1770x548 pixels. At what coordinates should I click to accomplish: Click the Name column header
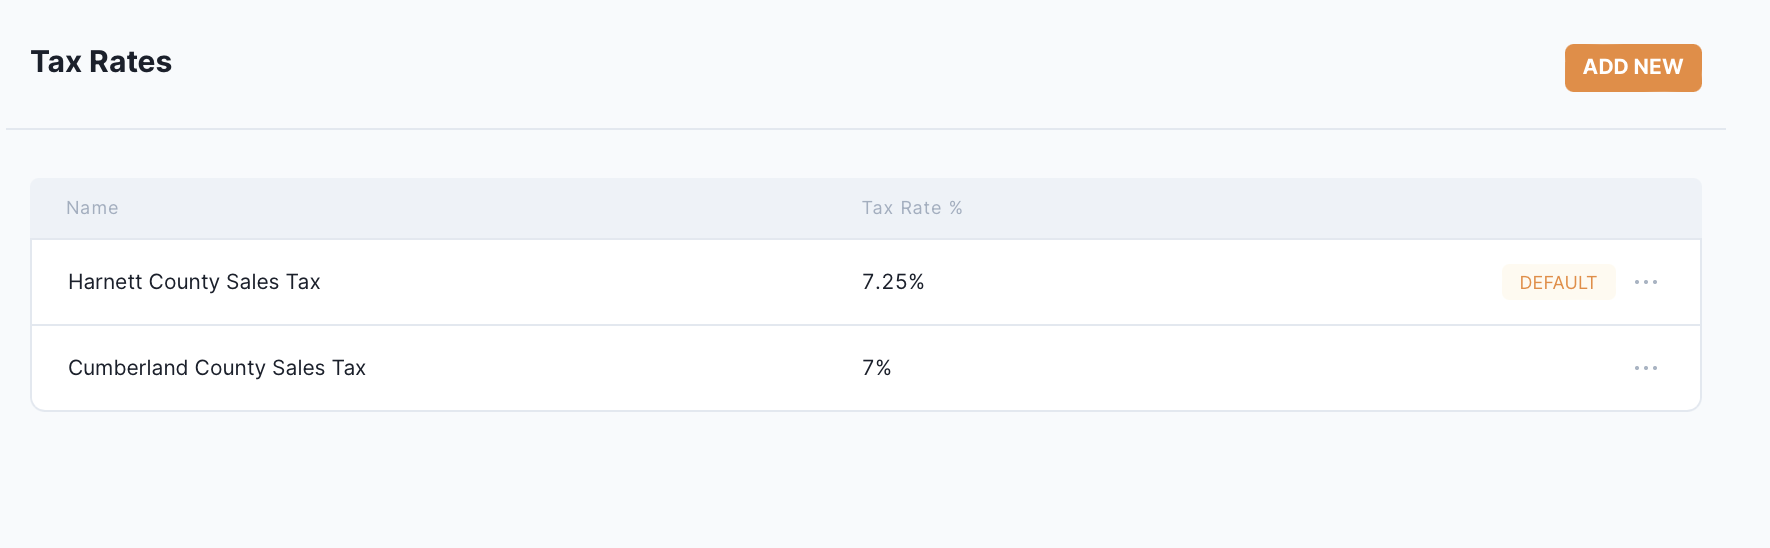92,208
